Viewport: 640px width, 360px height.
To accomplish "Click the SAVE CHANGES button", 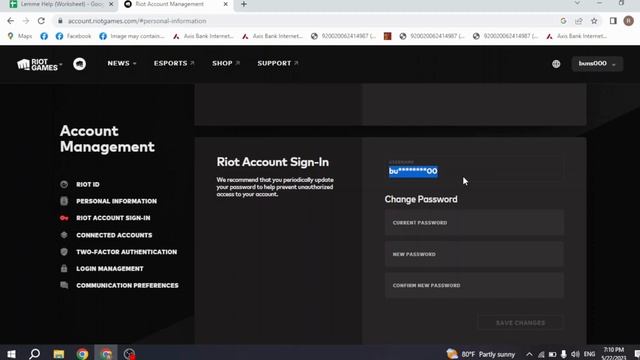I will pos(520,323).
